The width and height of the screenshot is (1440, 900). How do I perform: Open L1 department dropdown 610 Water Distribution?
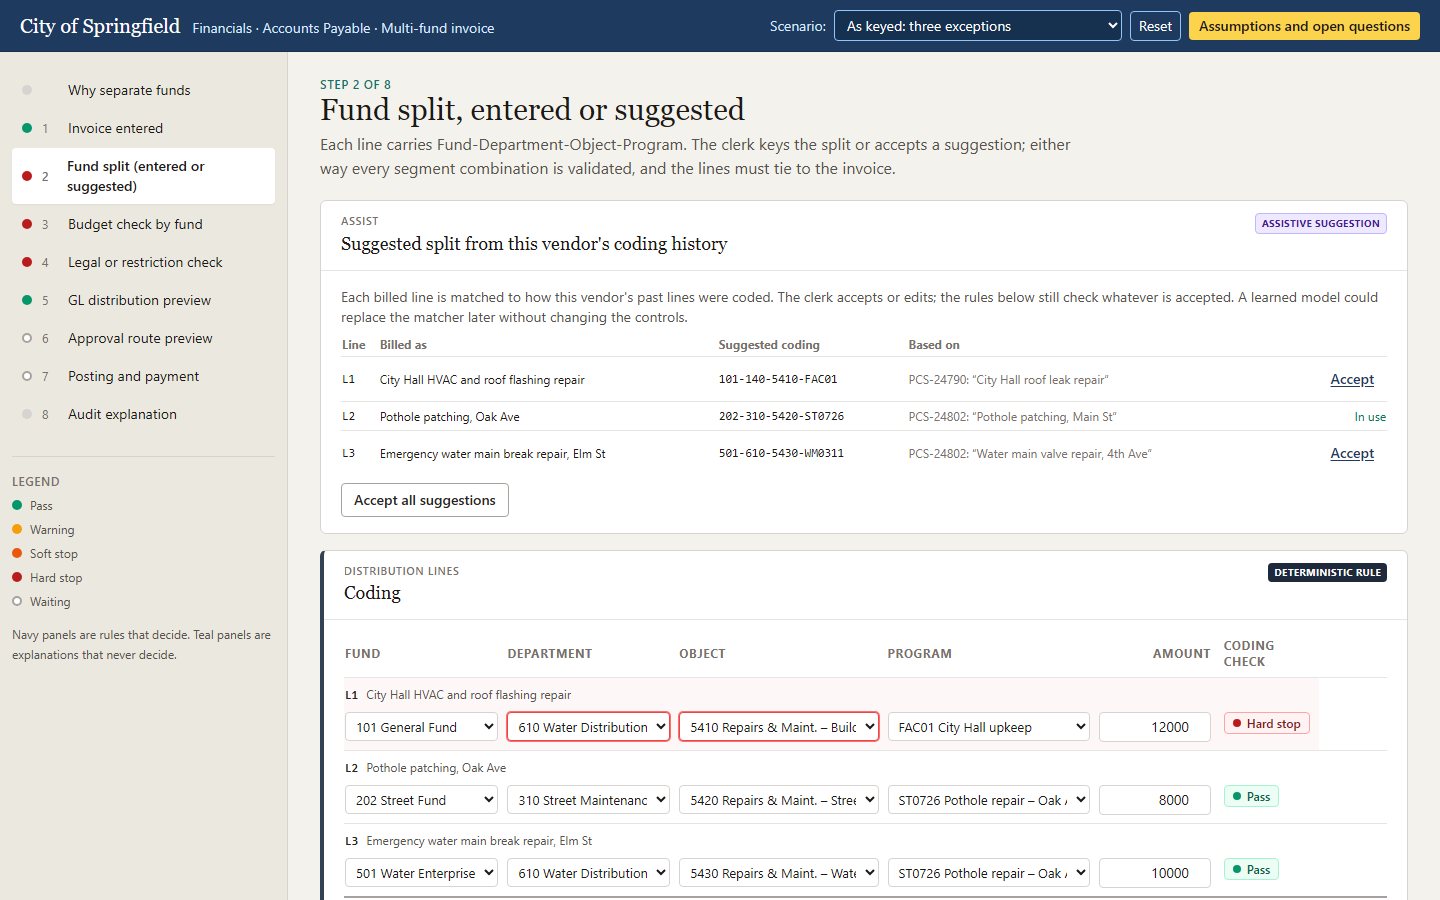click(588, 727)
